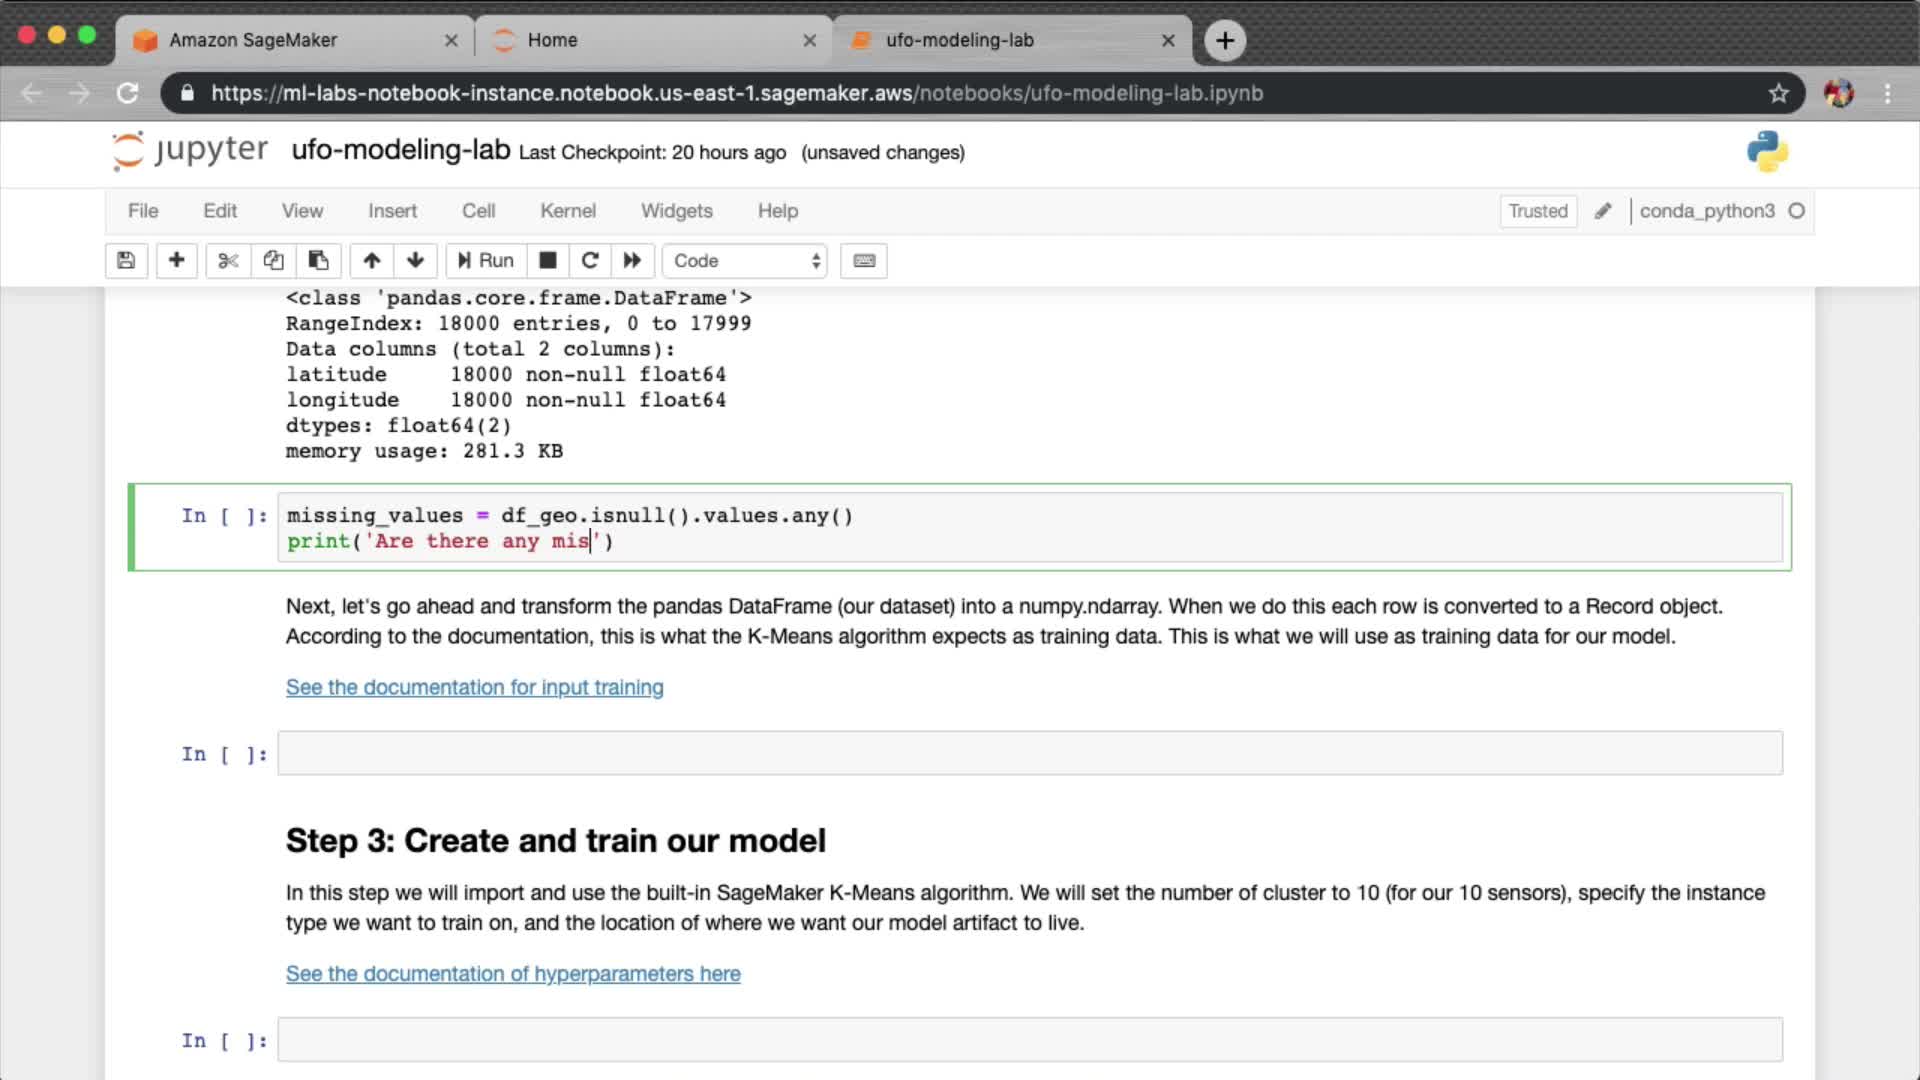Click empty code cell above Step 3
Screen dimensions: 1920x1080
tap(1029, 753)
